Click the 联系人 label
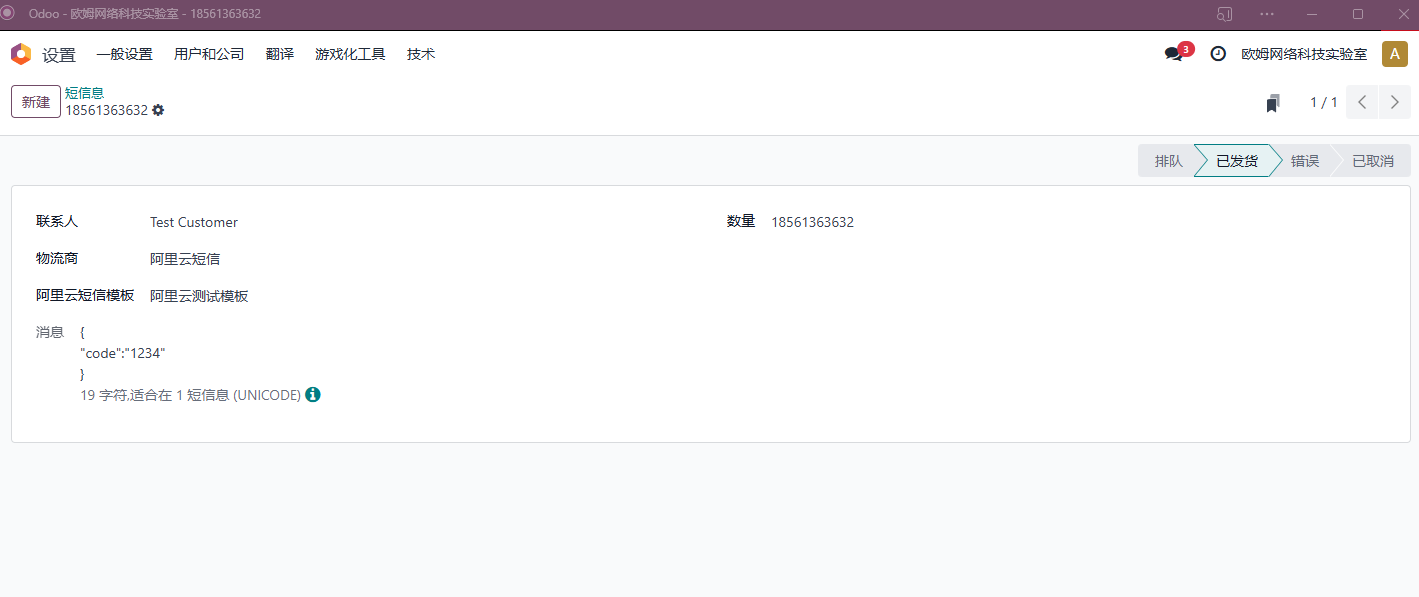This screenshot has height=597, width=1419. 57,221
